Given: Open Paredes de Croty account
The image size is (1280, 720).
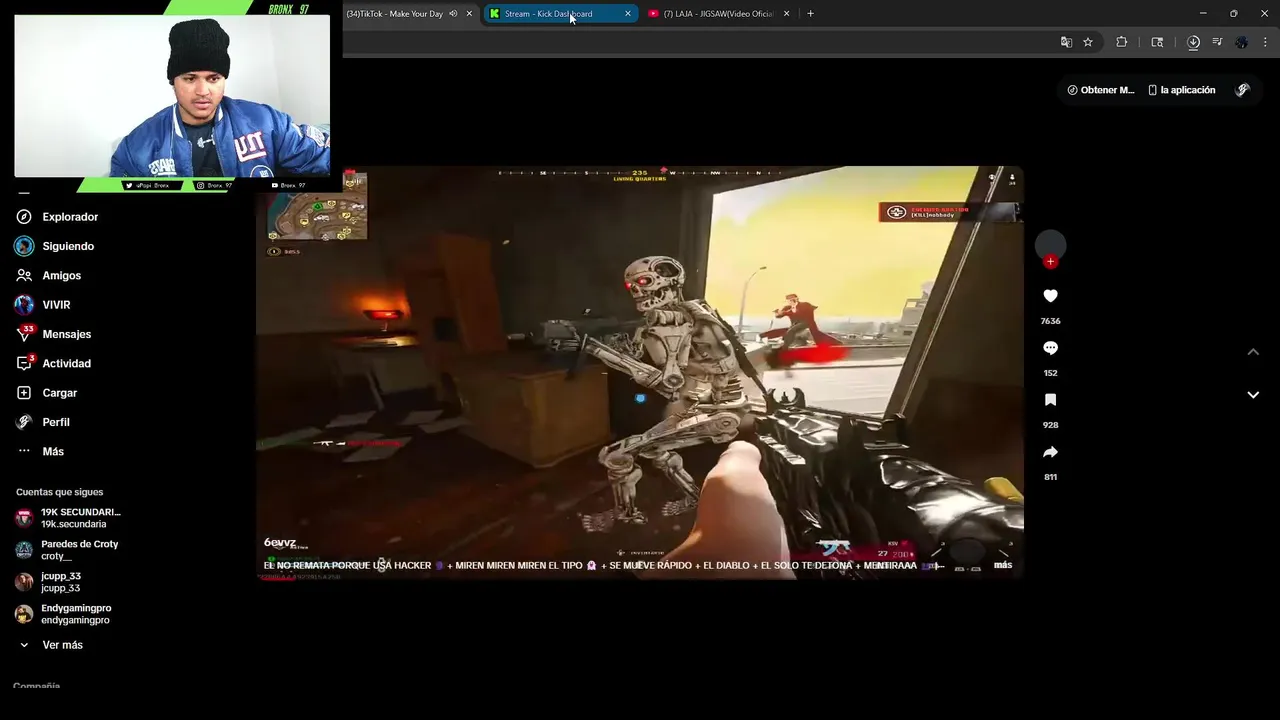Looking at the screenshot, I should click(x=67, y=550).
